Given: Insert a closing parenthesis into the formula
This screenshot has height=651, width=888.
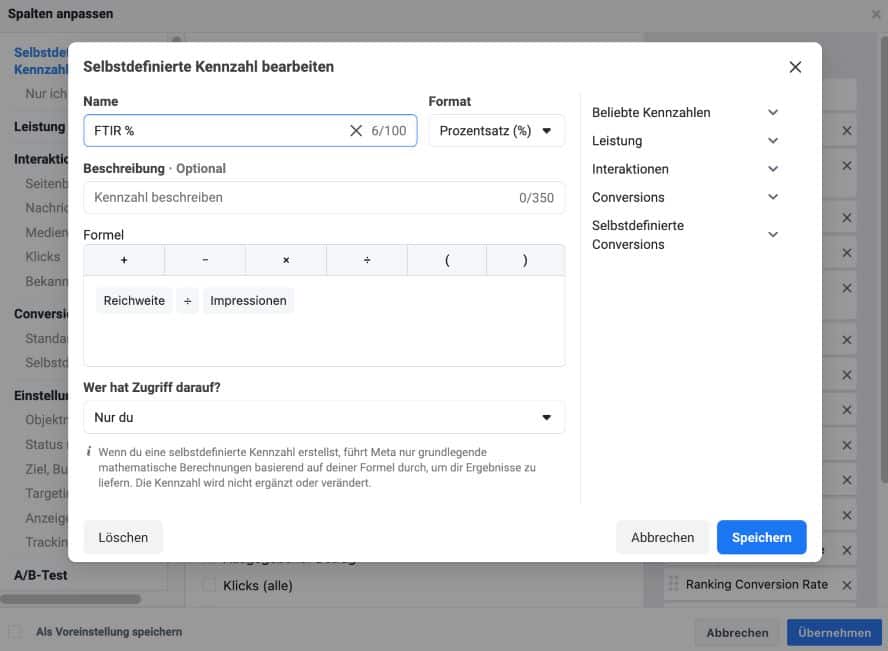Looking at the screenshot, I should pyautogui.click(x=525, y=260).
